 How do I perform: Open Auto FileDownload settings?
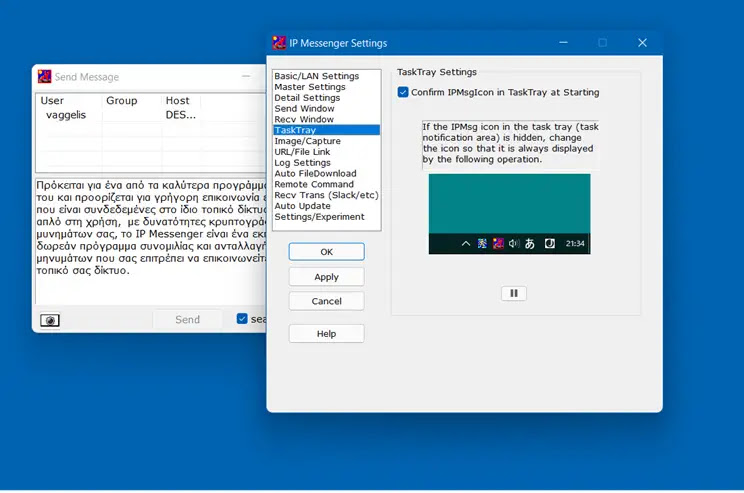click(326, 174)
